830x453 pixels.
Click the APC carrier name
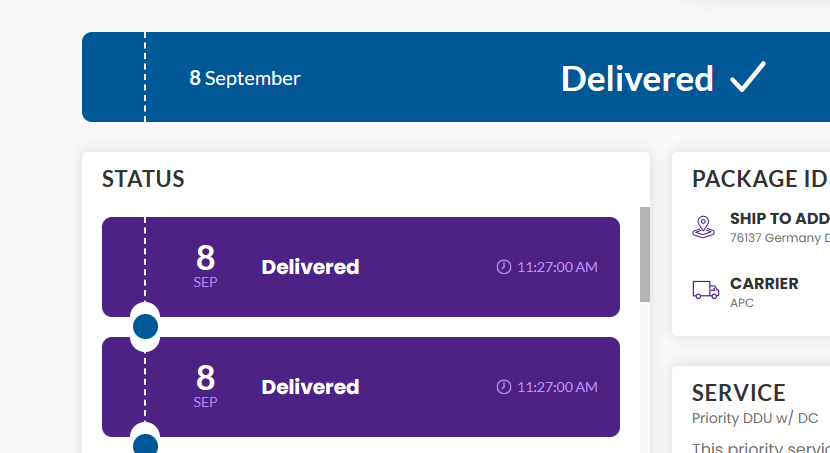pos(742,303)
